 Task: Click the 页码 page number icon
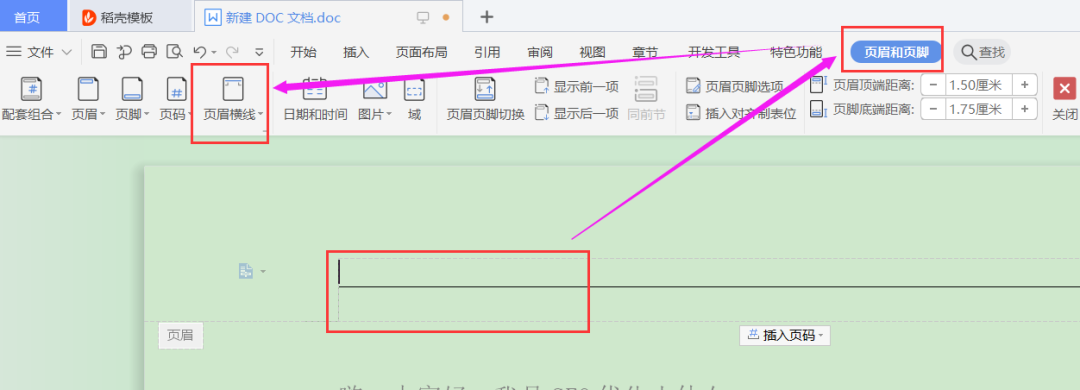coord(176,90)
